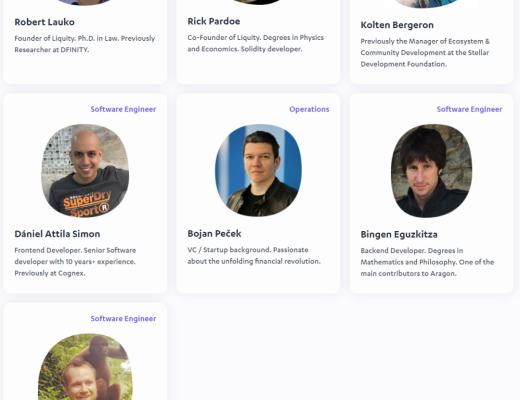Click the photo of man with monkey
Viewport: 520px width, 400px height.
(x=85, y=367)
